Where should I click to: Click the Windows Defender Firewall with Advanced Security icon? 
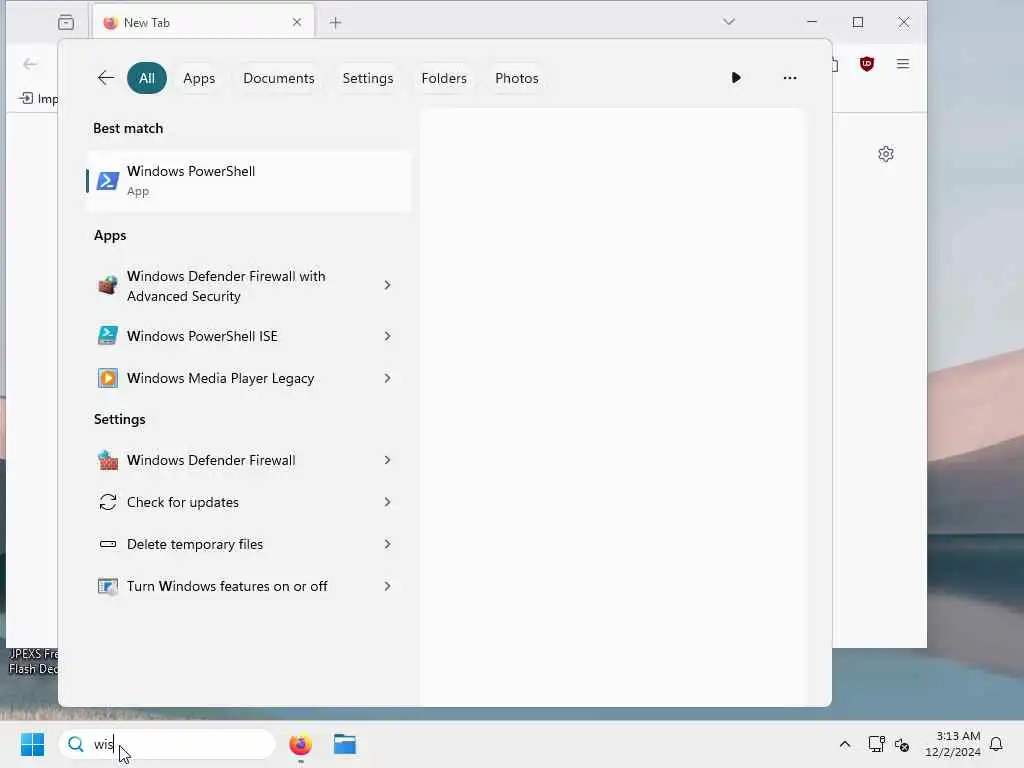coord(108,285)
